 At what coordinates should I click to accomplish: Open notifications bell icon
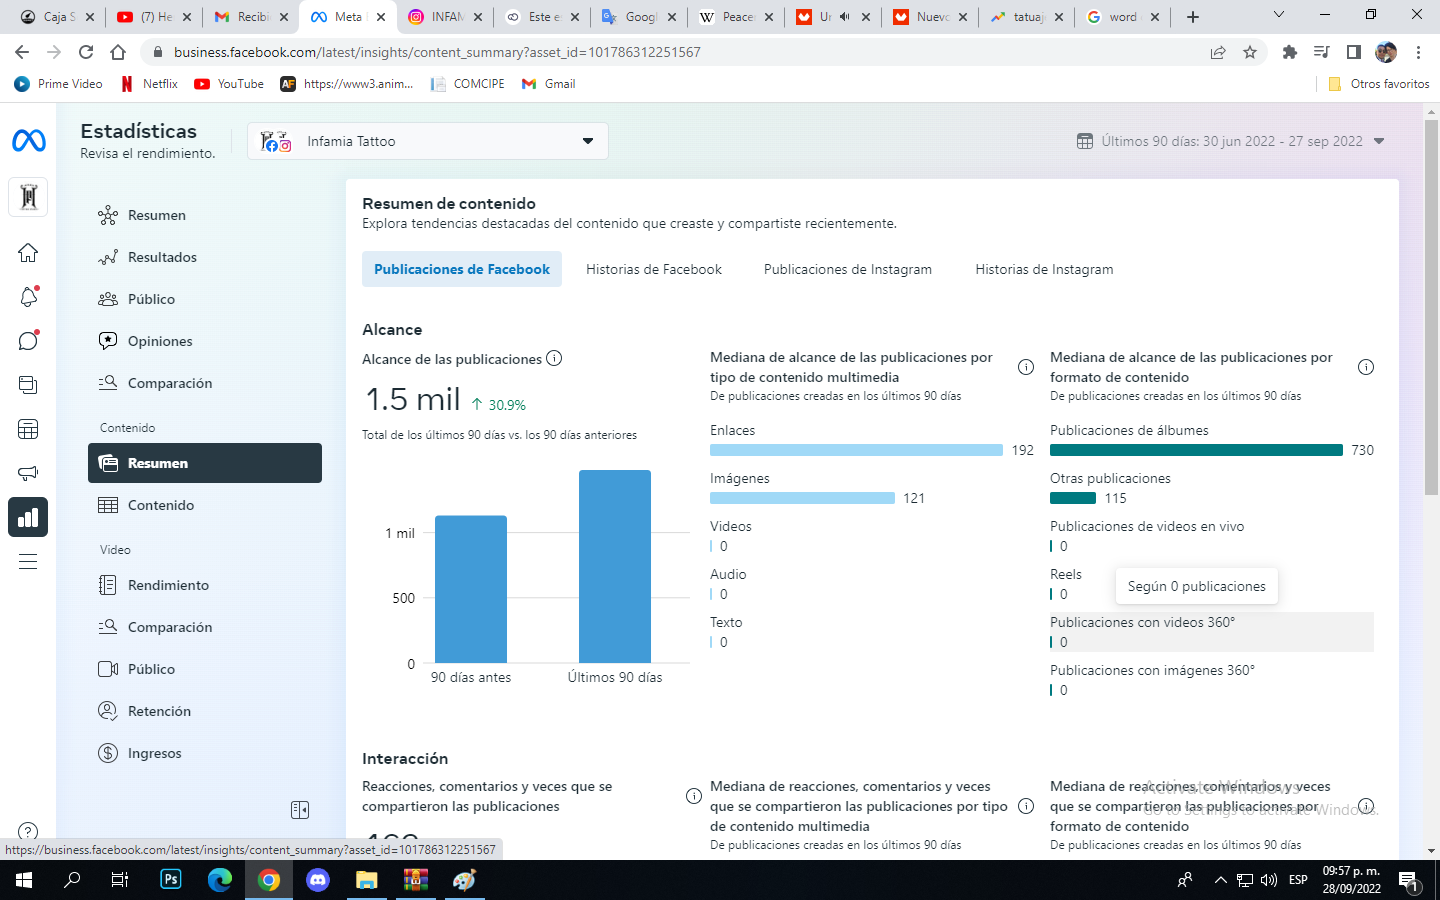(28, 297)
